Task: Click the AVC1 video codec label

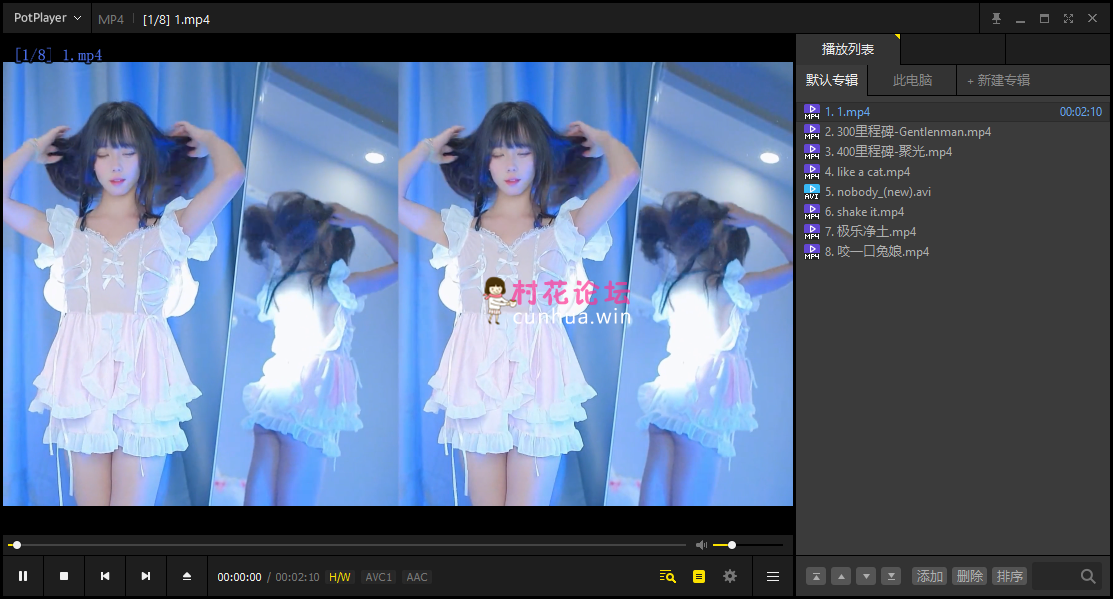Action: point(378,577)
